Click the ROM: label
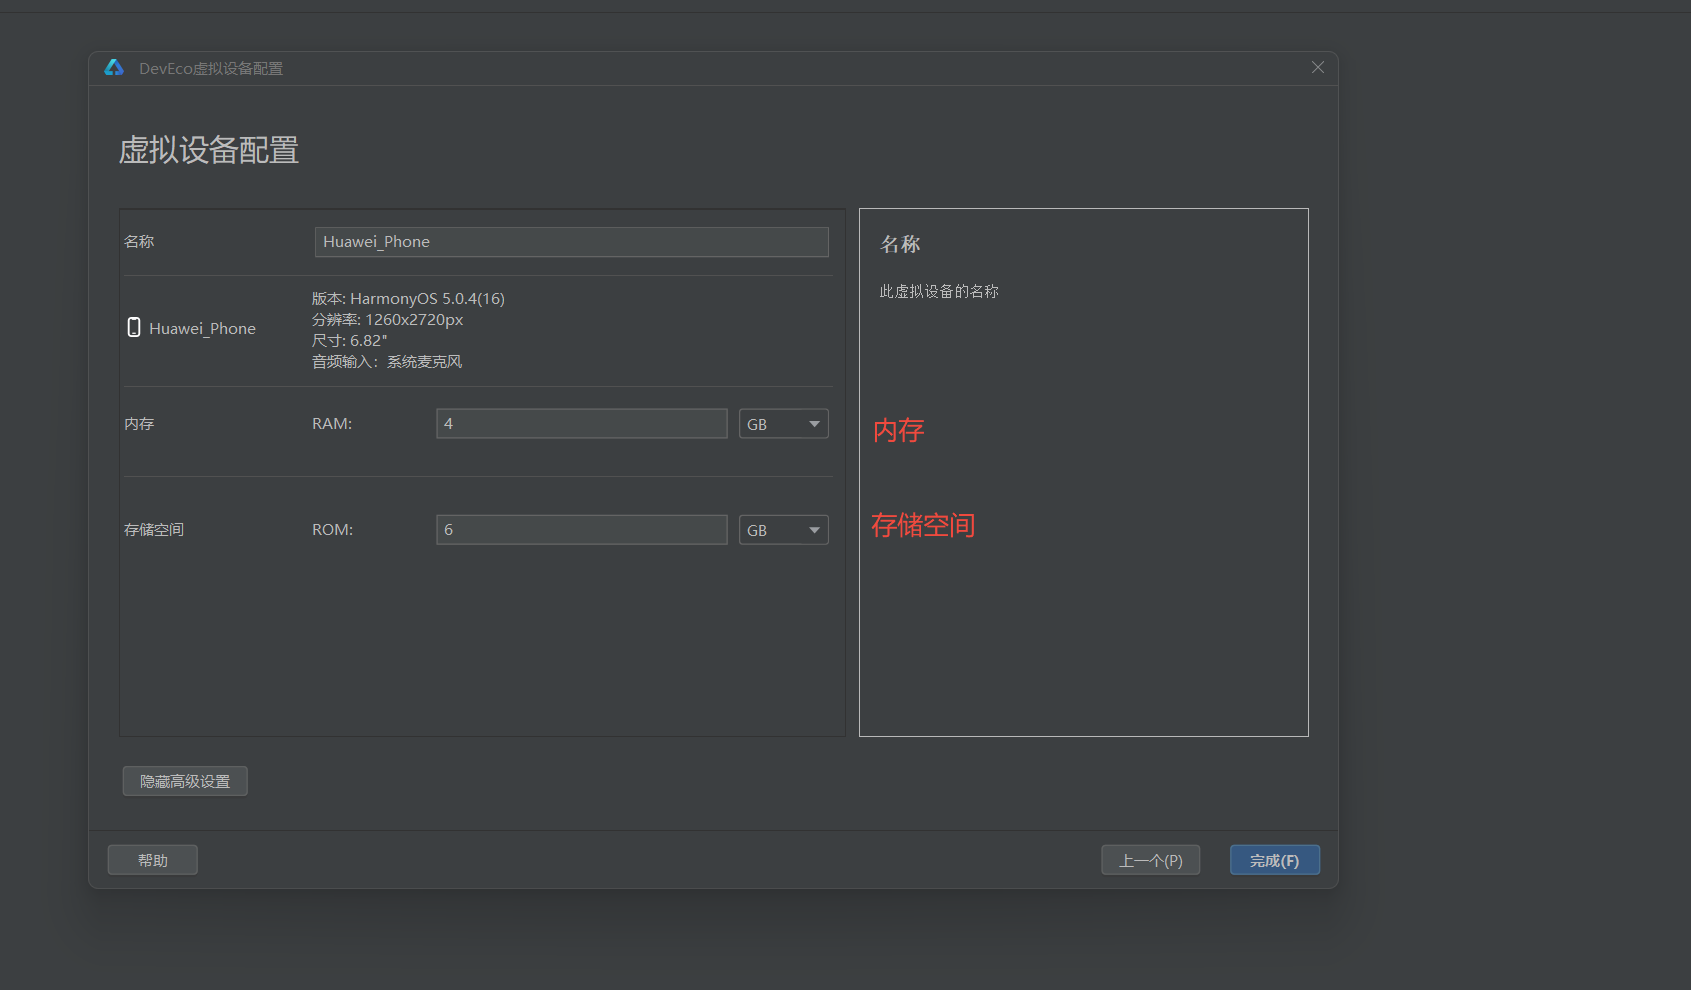 coord(332,530)
